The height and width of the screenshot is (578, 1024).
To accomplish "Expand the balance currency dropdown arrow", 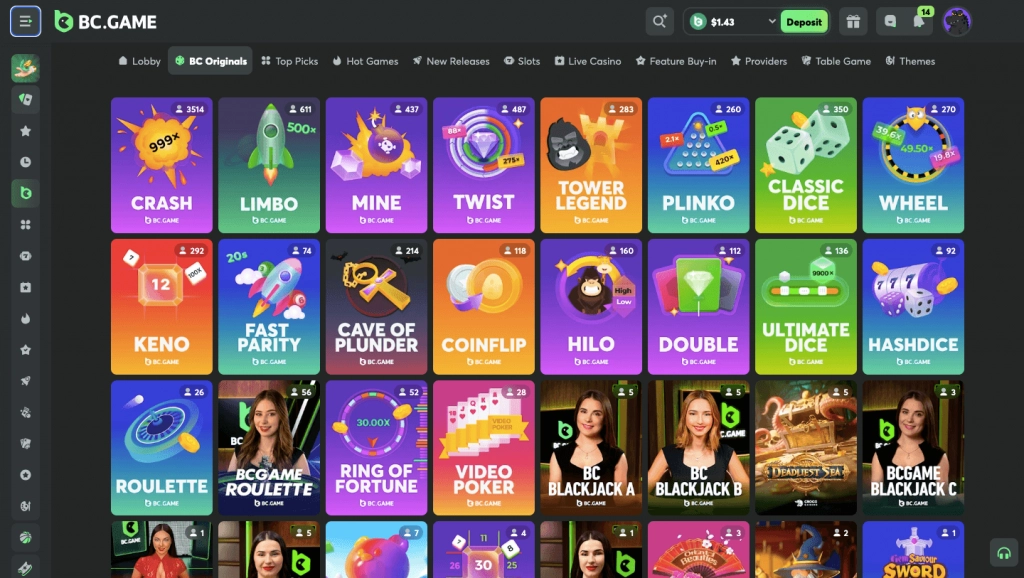I will [772, 22].
